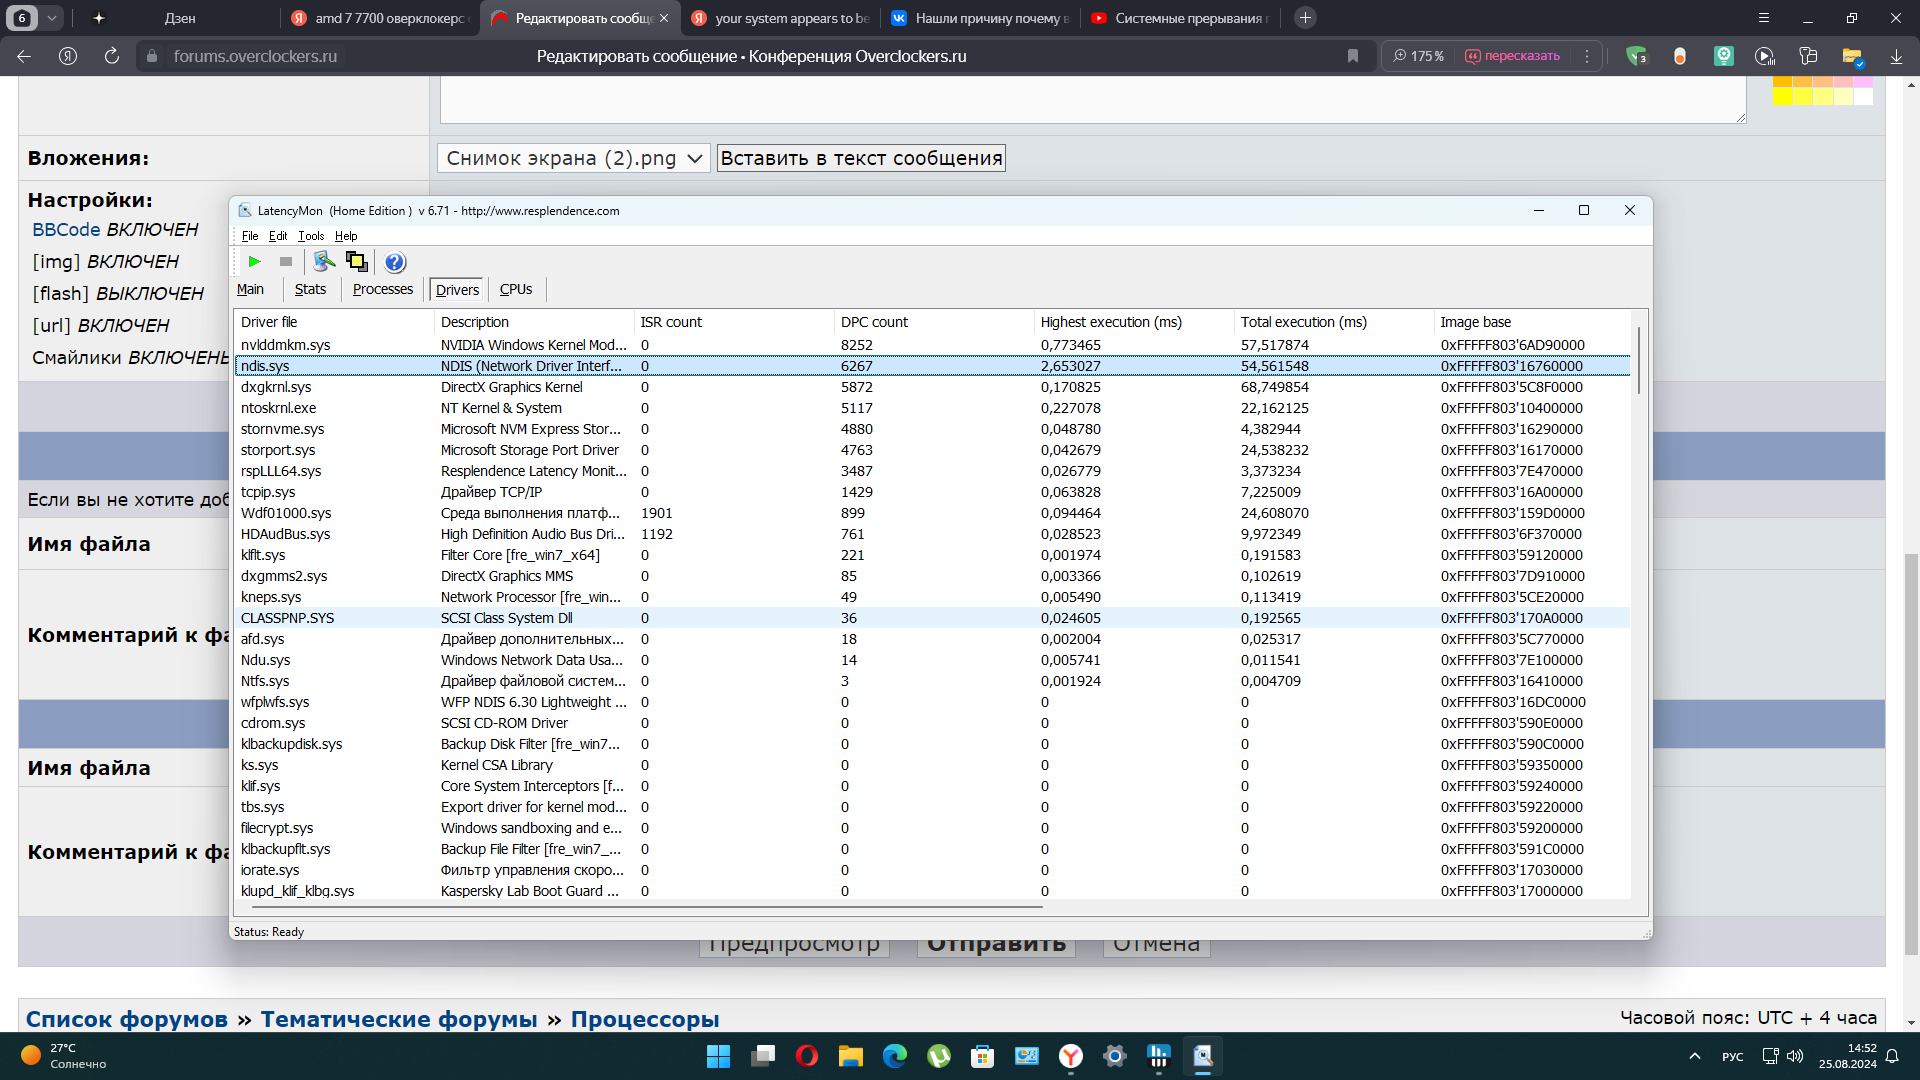The image size is (1920, 1080).
Task: Select the ntoskrnl.exe driver row
Action: 278,408
